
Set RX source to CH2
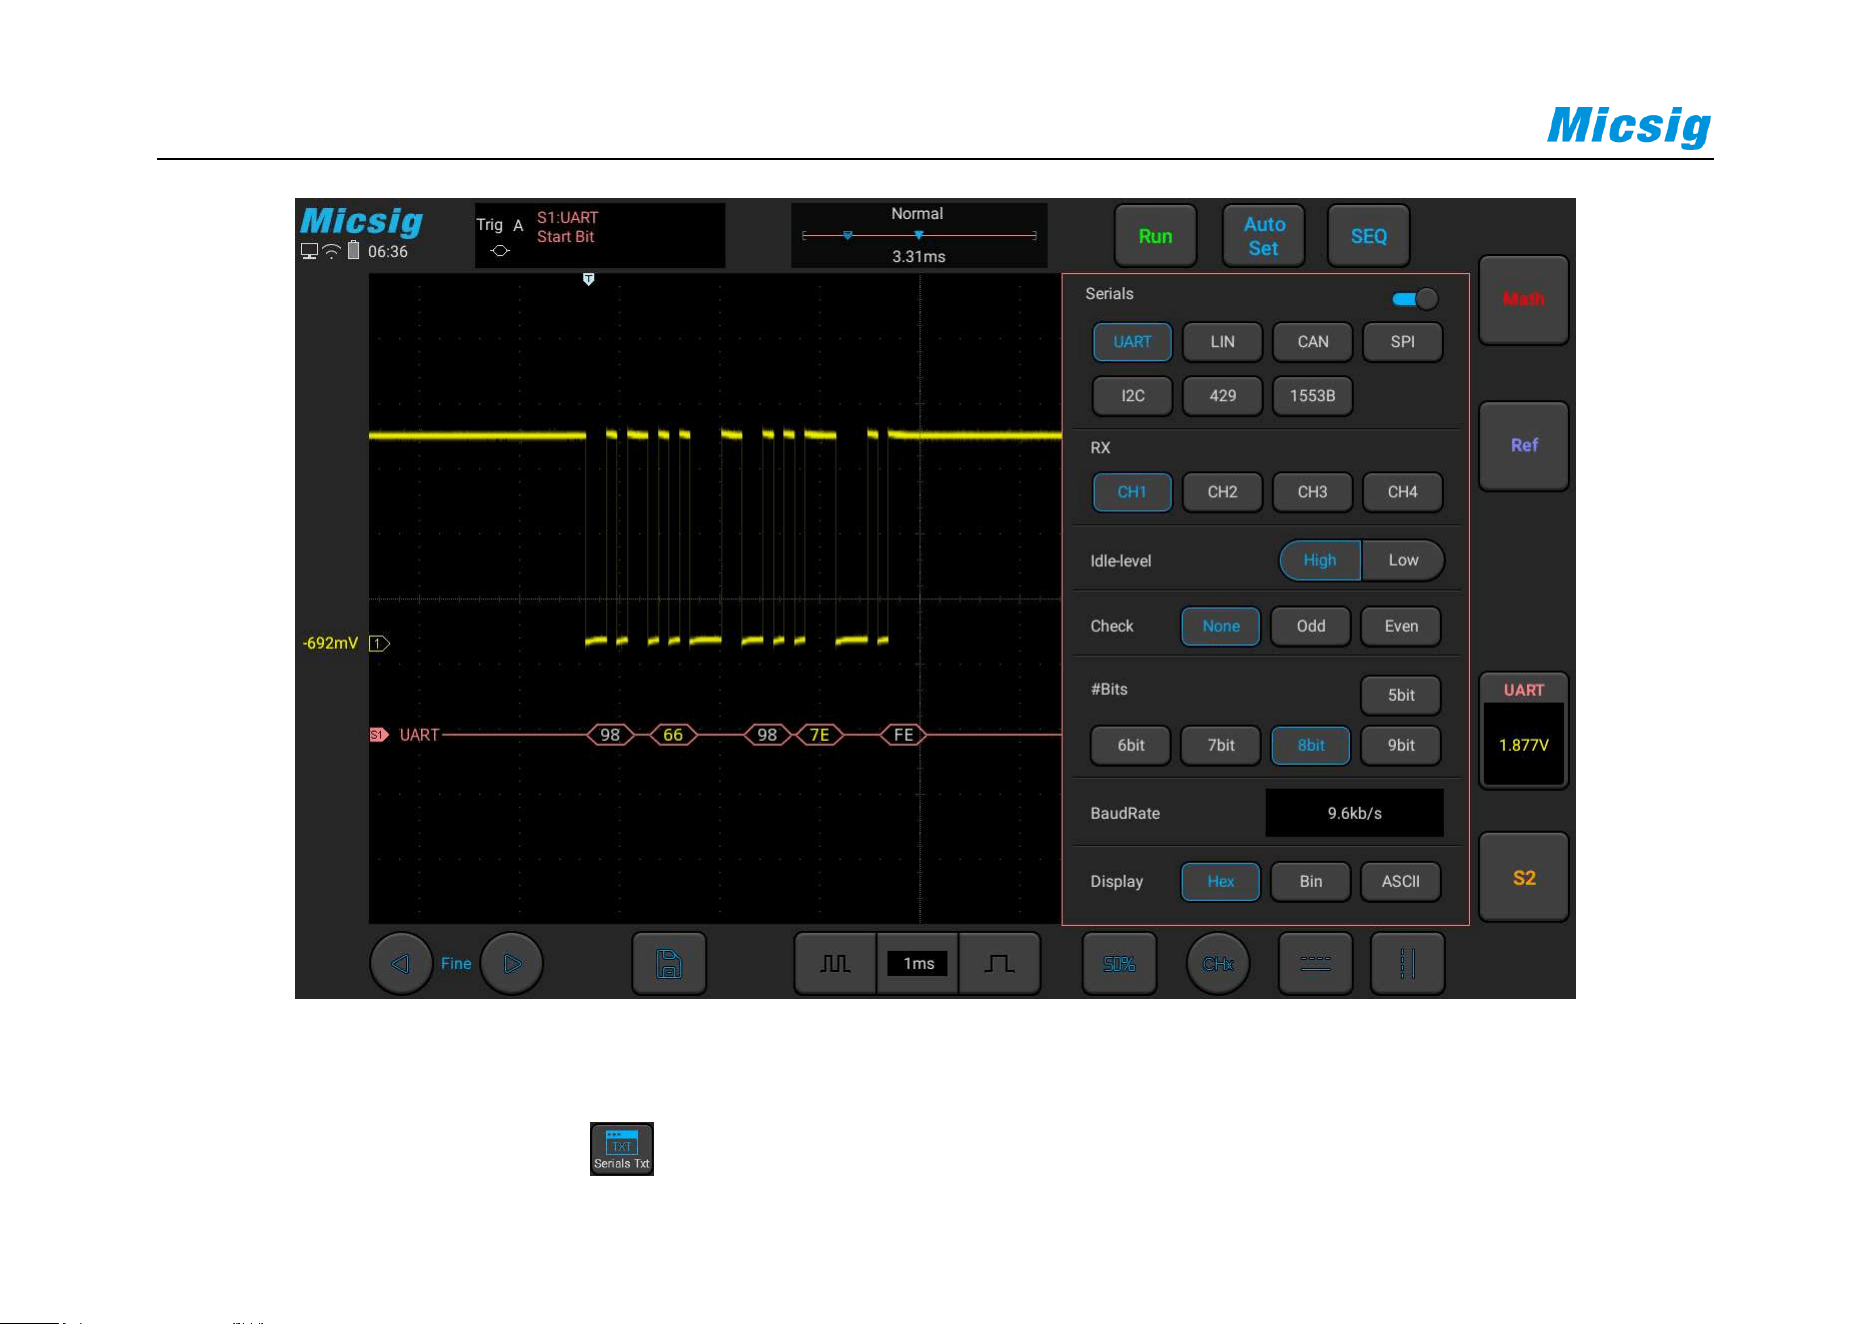[1222, 492]
